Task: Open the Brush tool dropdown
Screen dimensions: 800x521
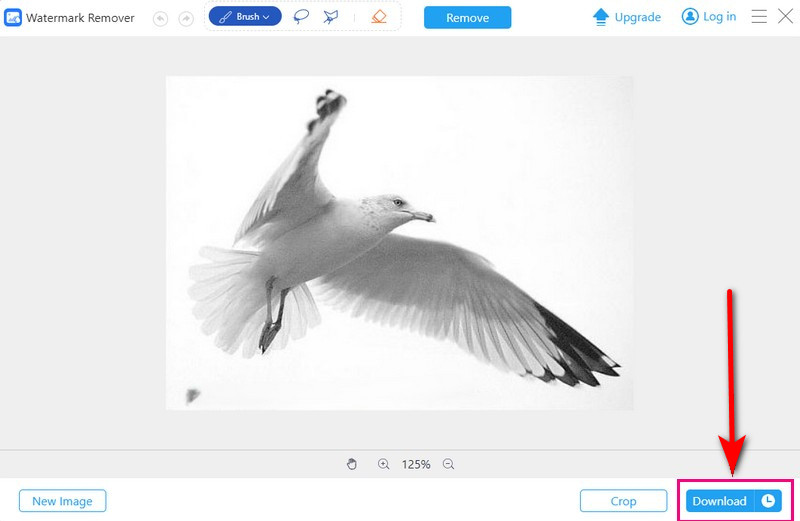Action: coord(245,17)
